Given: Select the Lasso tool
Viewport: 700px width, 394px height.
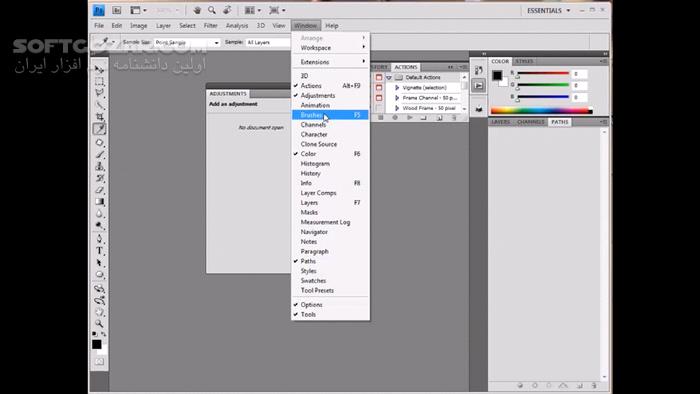Looking at the screenshot, I should [x=99, y=93].
